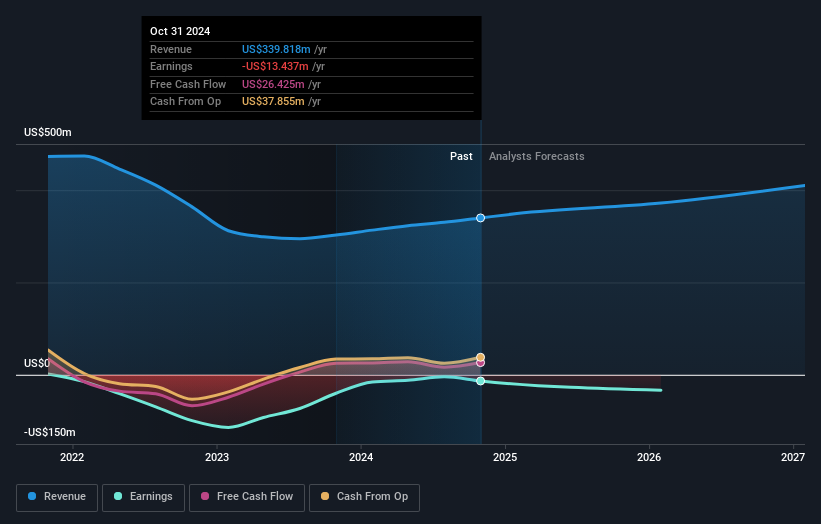Click the pink Free Cash Flow data point marker
Image resolution: width=821 pixels, height=524 pixels.
[x=480, y=363]
